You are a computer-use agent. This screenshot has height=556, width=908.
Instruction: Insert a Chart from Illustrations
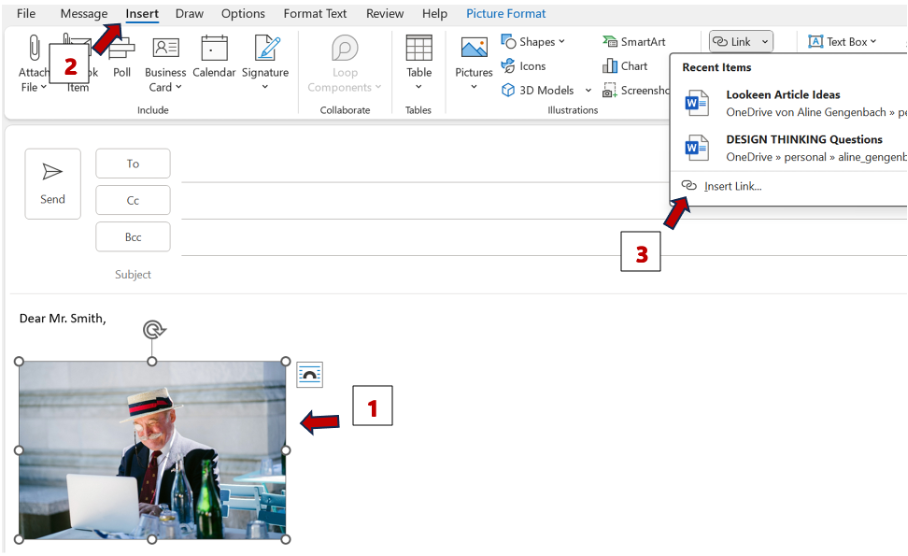(625, 66)
